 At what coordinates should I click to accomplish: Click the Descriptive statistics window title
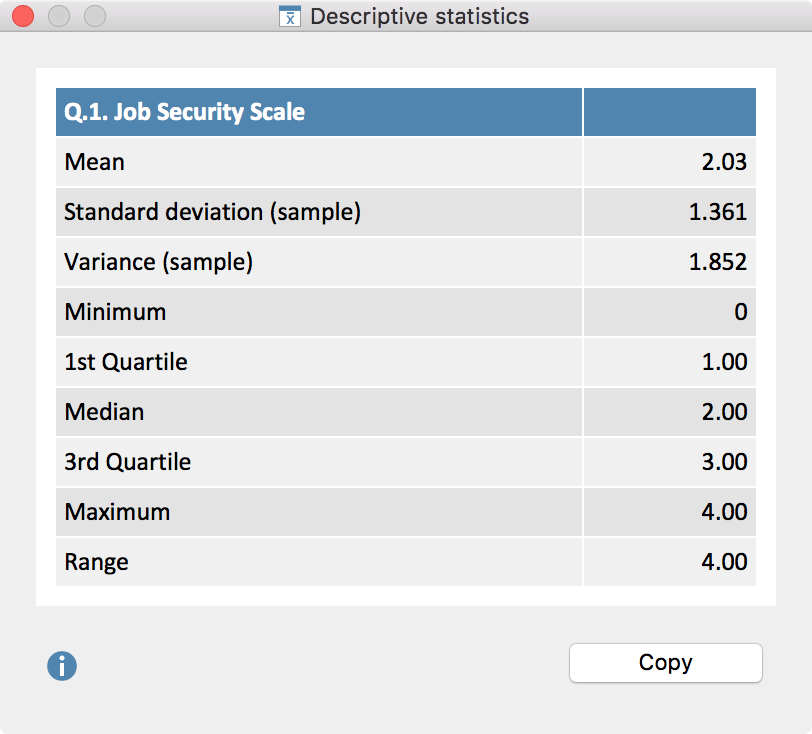pos(419,17)
